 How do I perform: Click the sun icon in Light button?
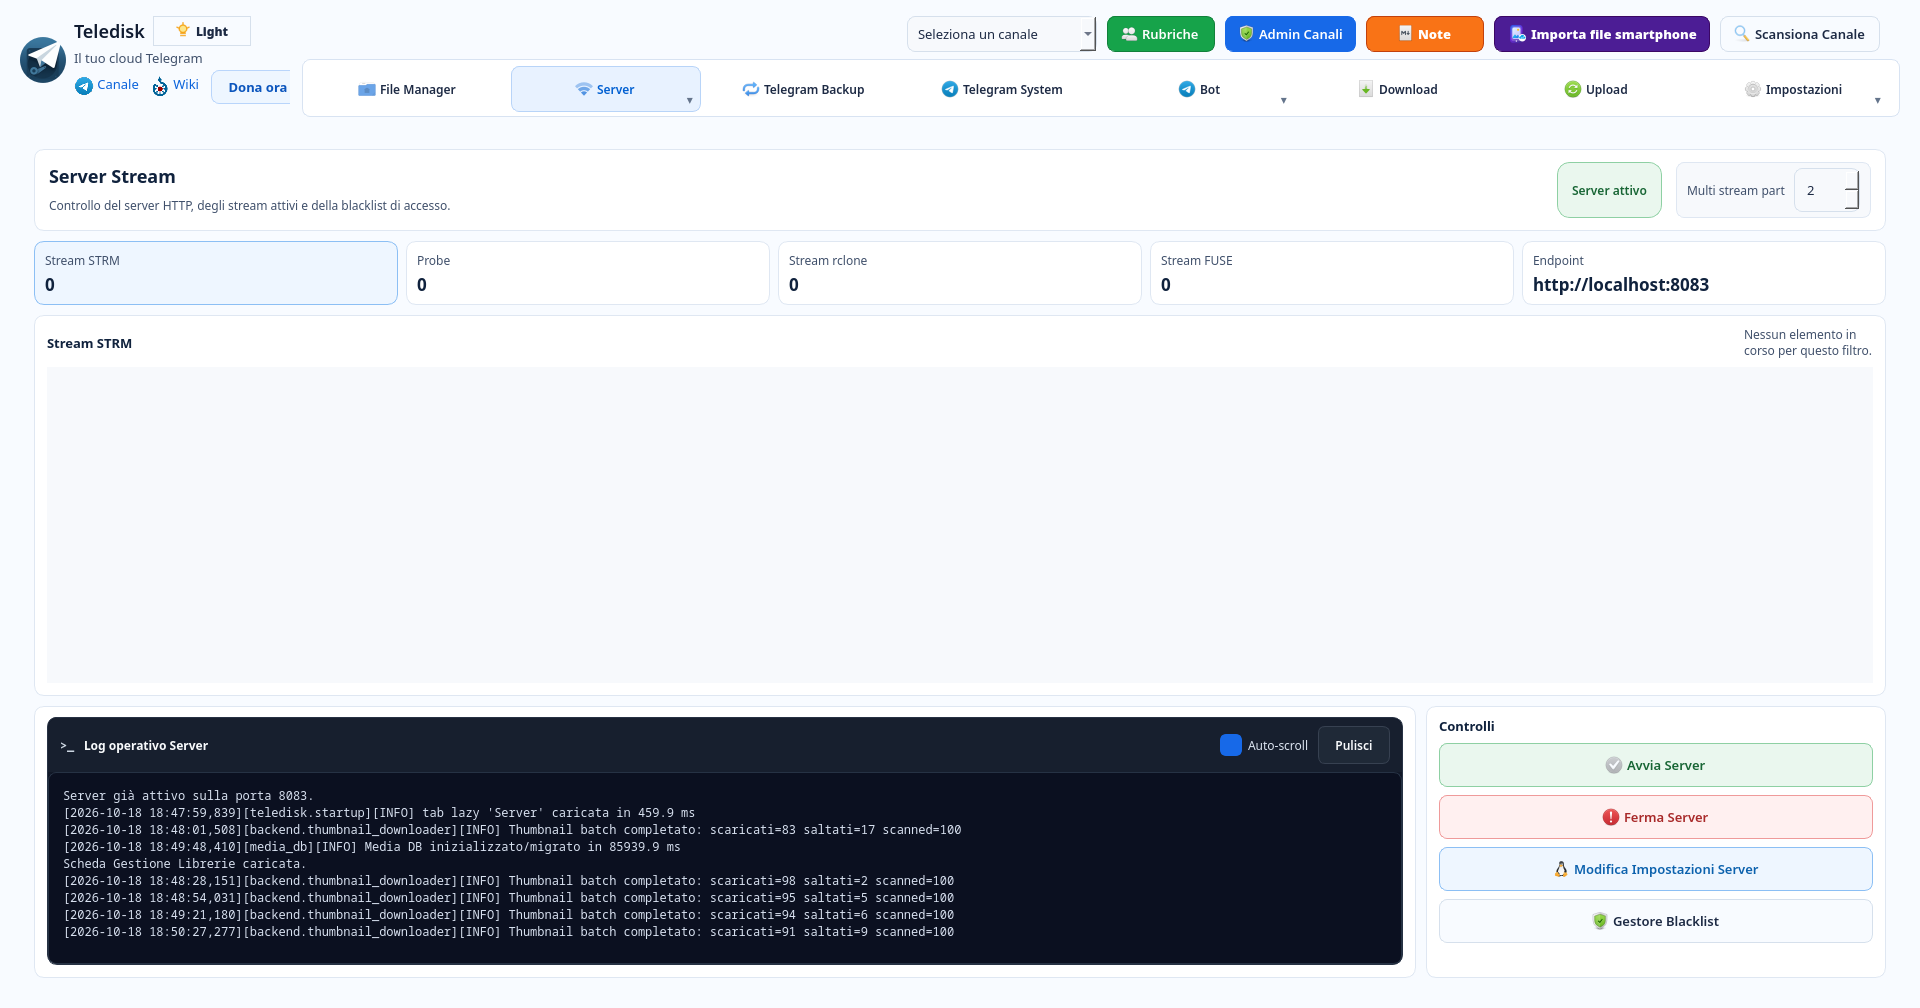[183, 30]
